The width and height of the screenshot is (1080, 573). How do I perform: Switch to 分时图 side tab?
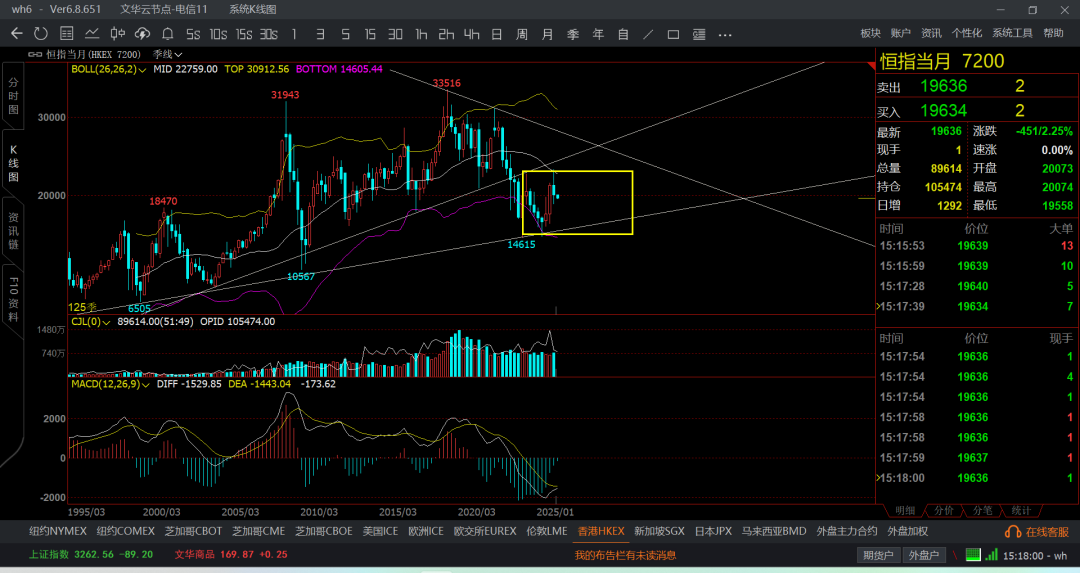(13, 96)
